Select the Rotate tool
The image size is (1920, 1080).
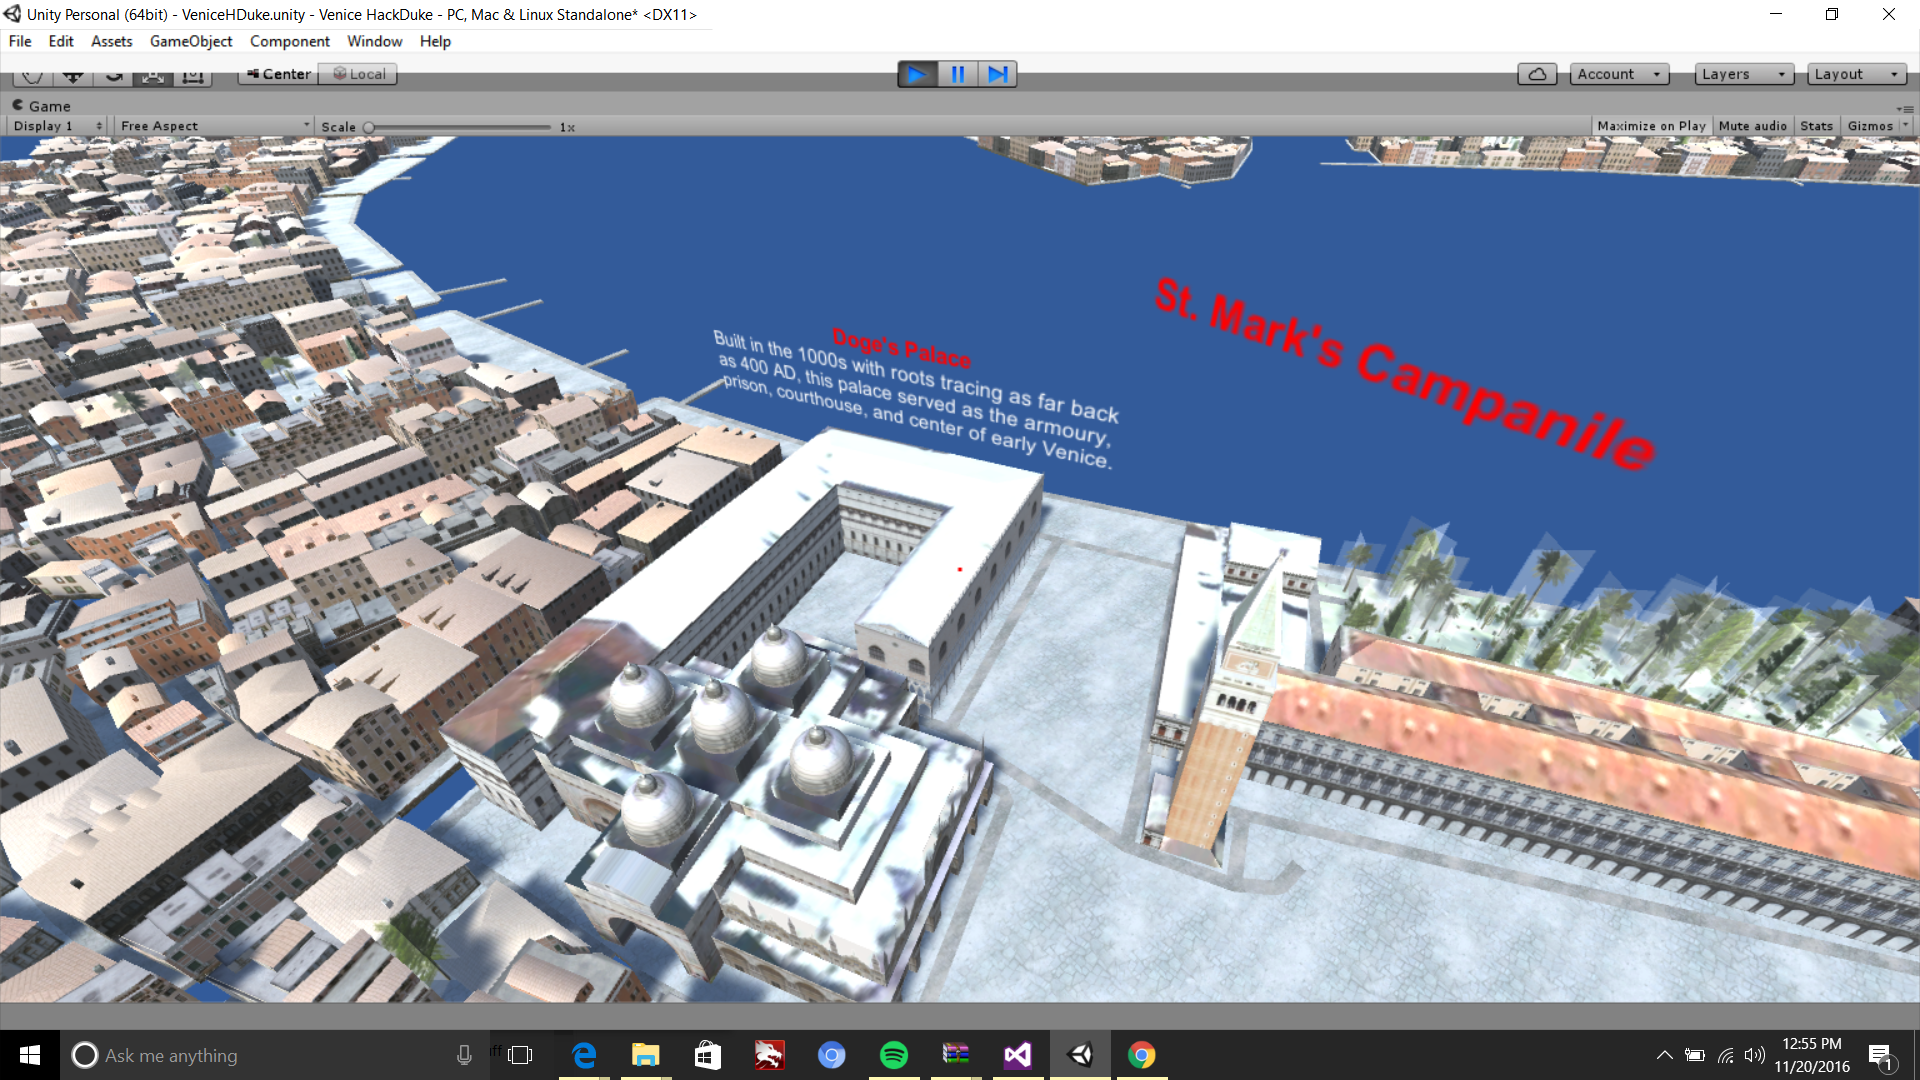pos(113,76)
